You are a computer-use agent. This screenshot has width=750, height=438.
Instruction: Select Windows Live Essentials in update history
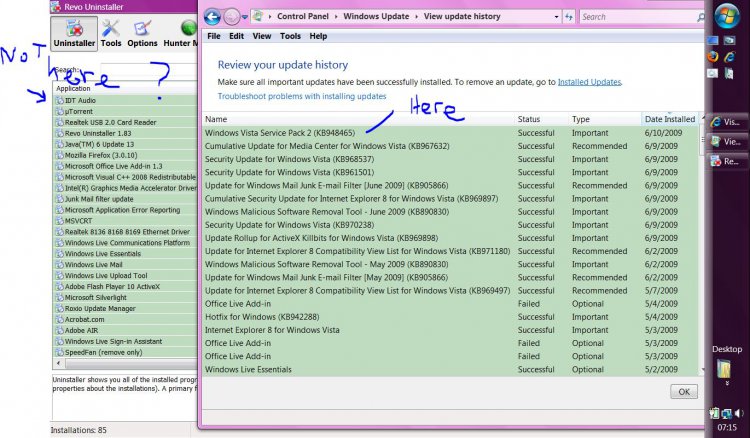coord(450,370)
